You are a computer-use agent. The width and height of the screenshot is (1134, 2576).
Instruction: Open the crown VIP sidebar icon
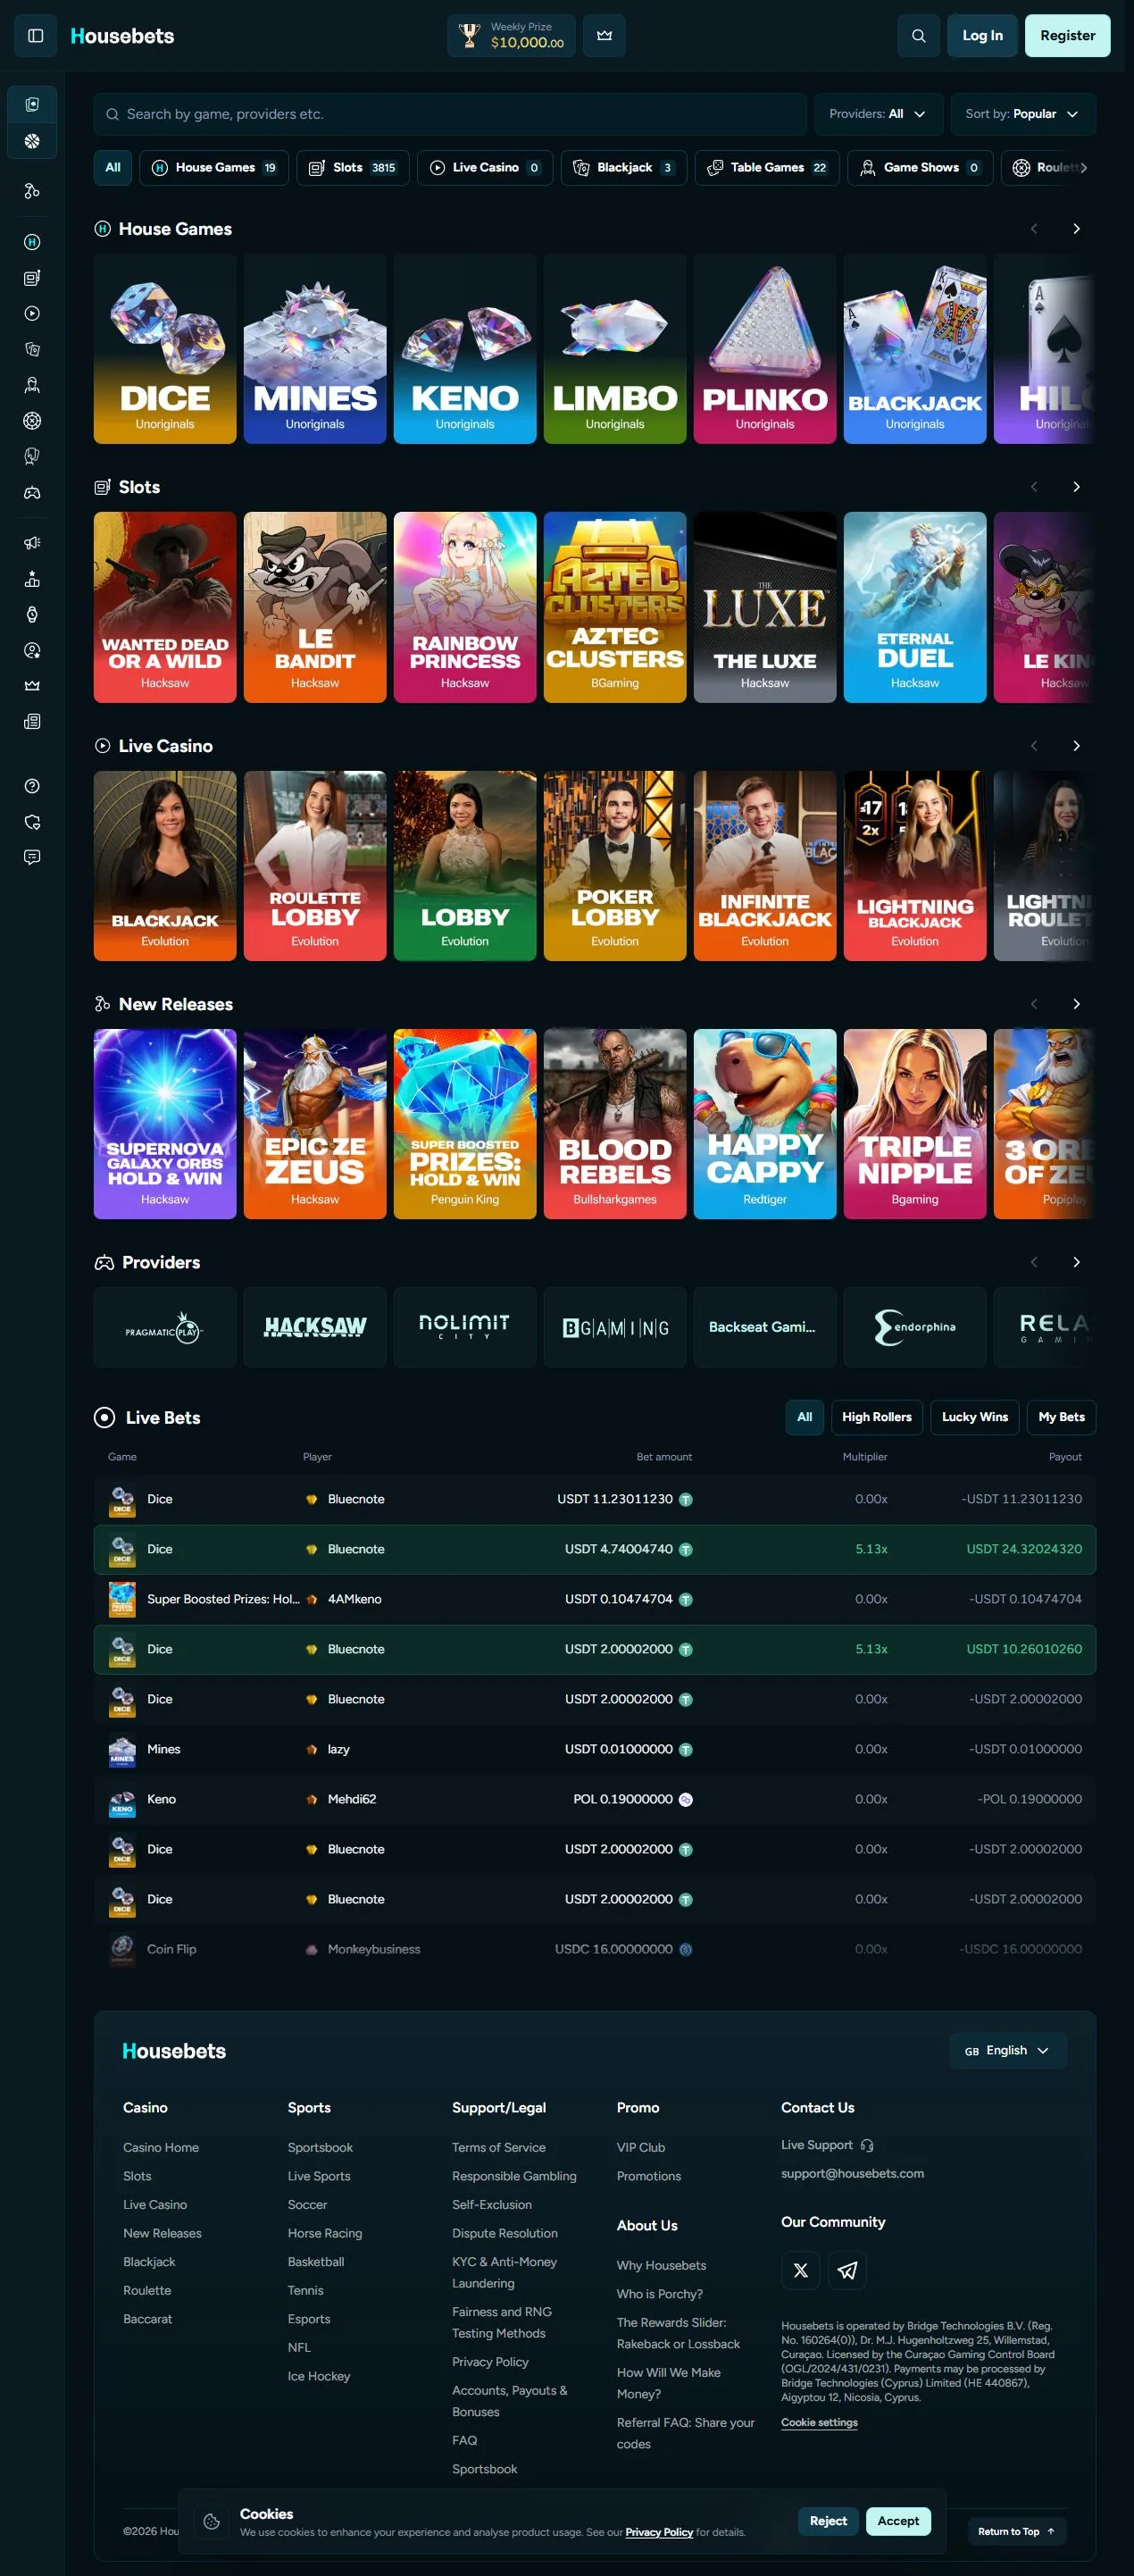click(32, 686)
